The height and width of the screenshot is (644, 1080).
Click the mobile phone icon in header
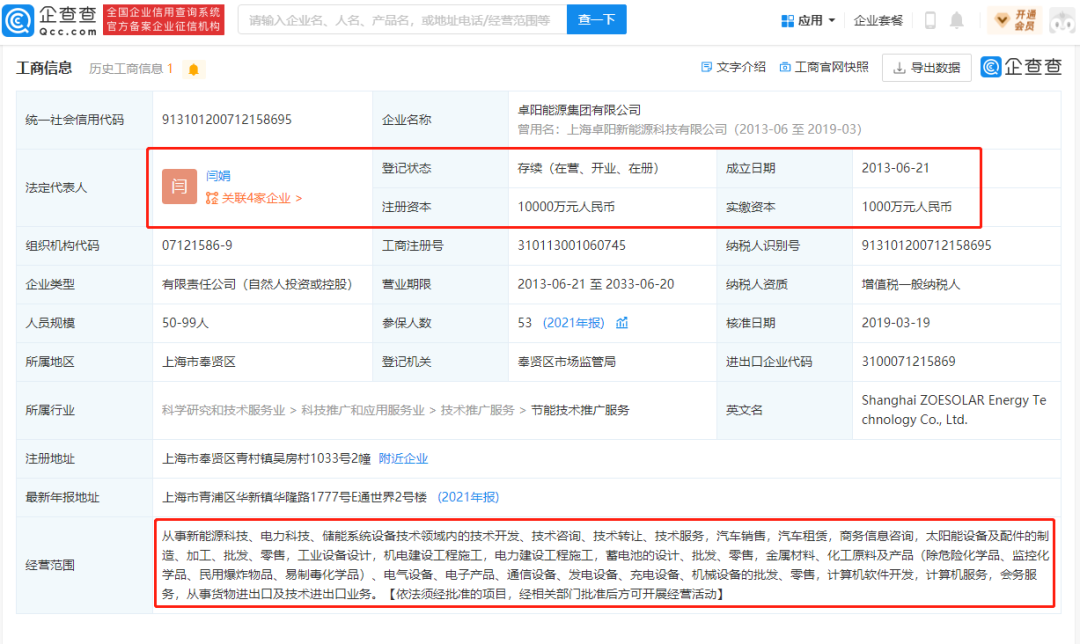[x=930, y=21]
